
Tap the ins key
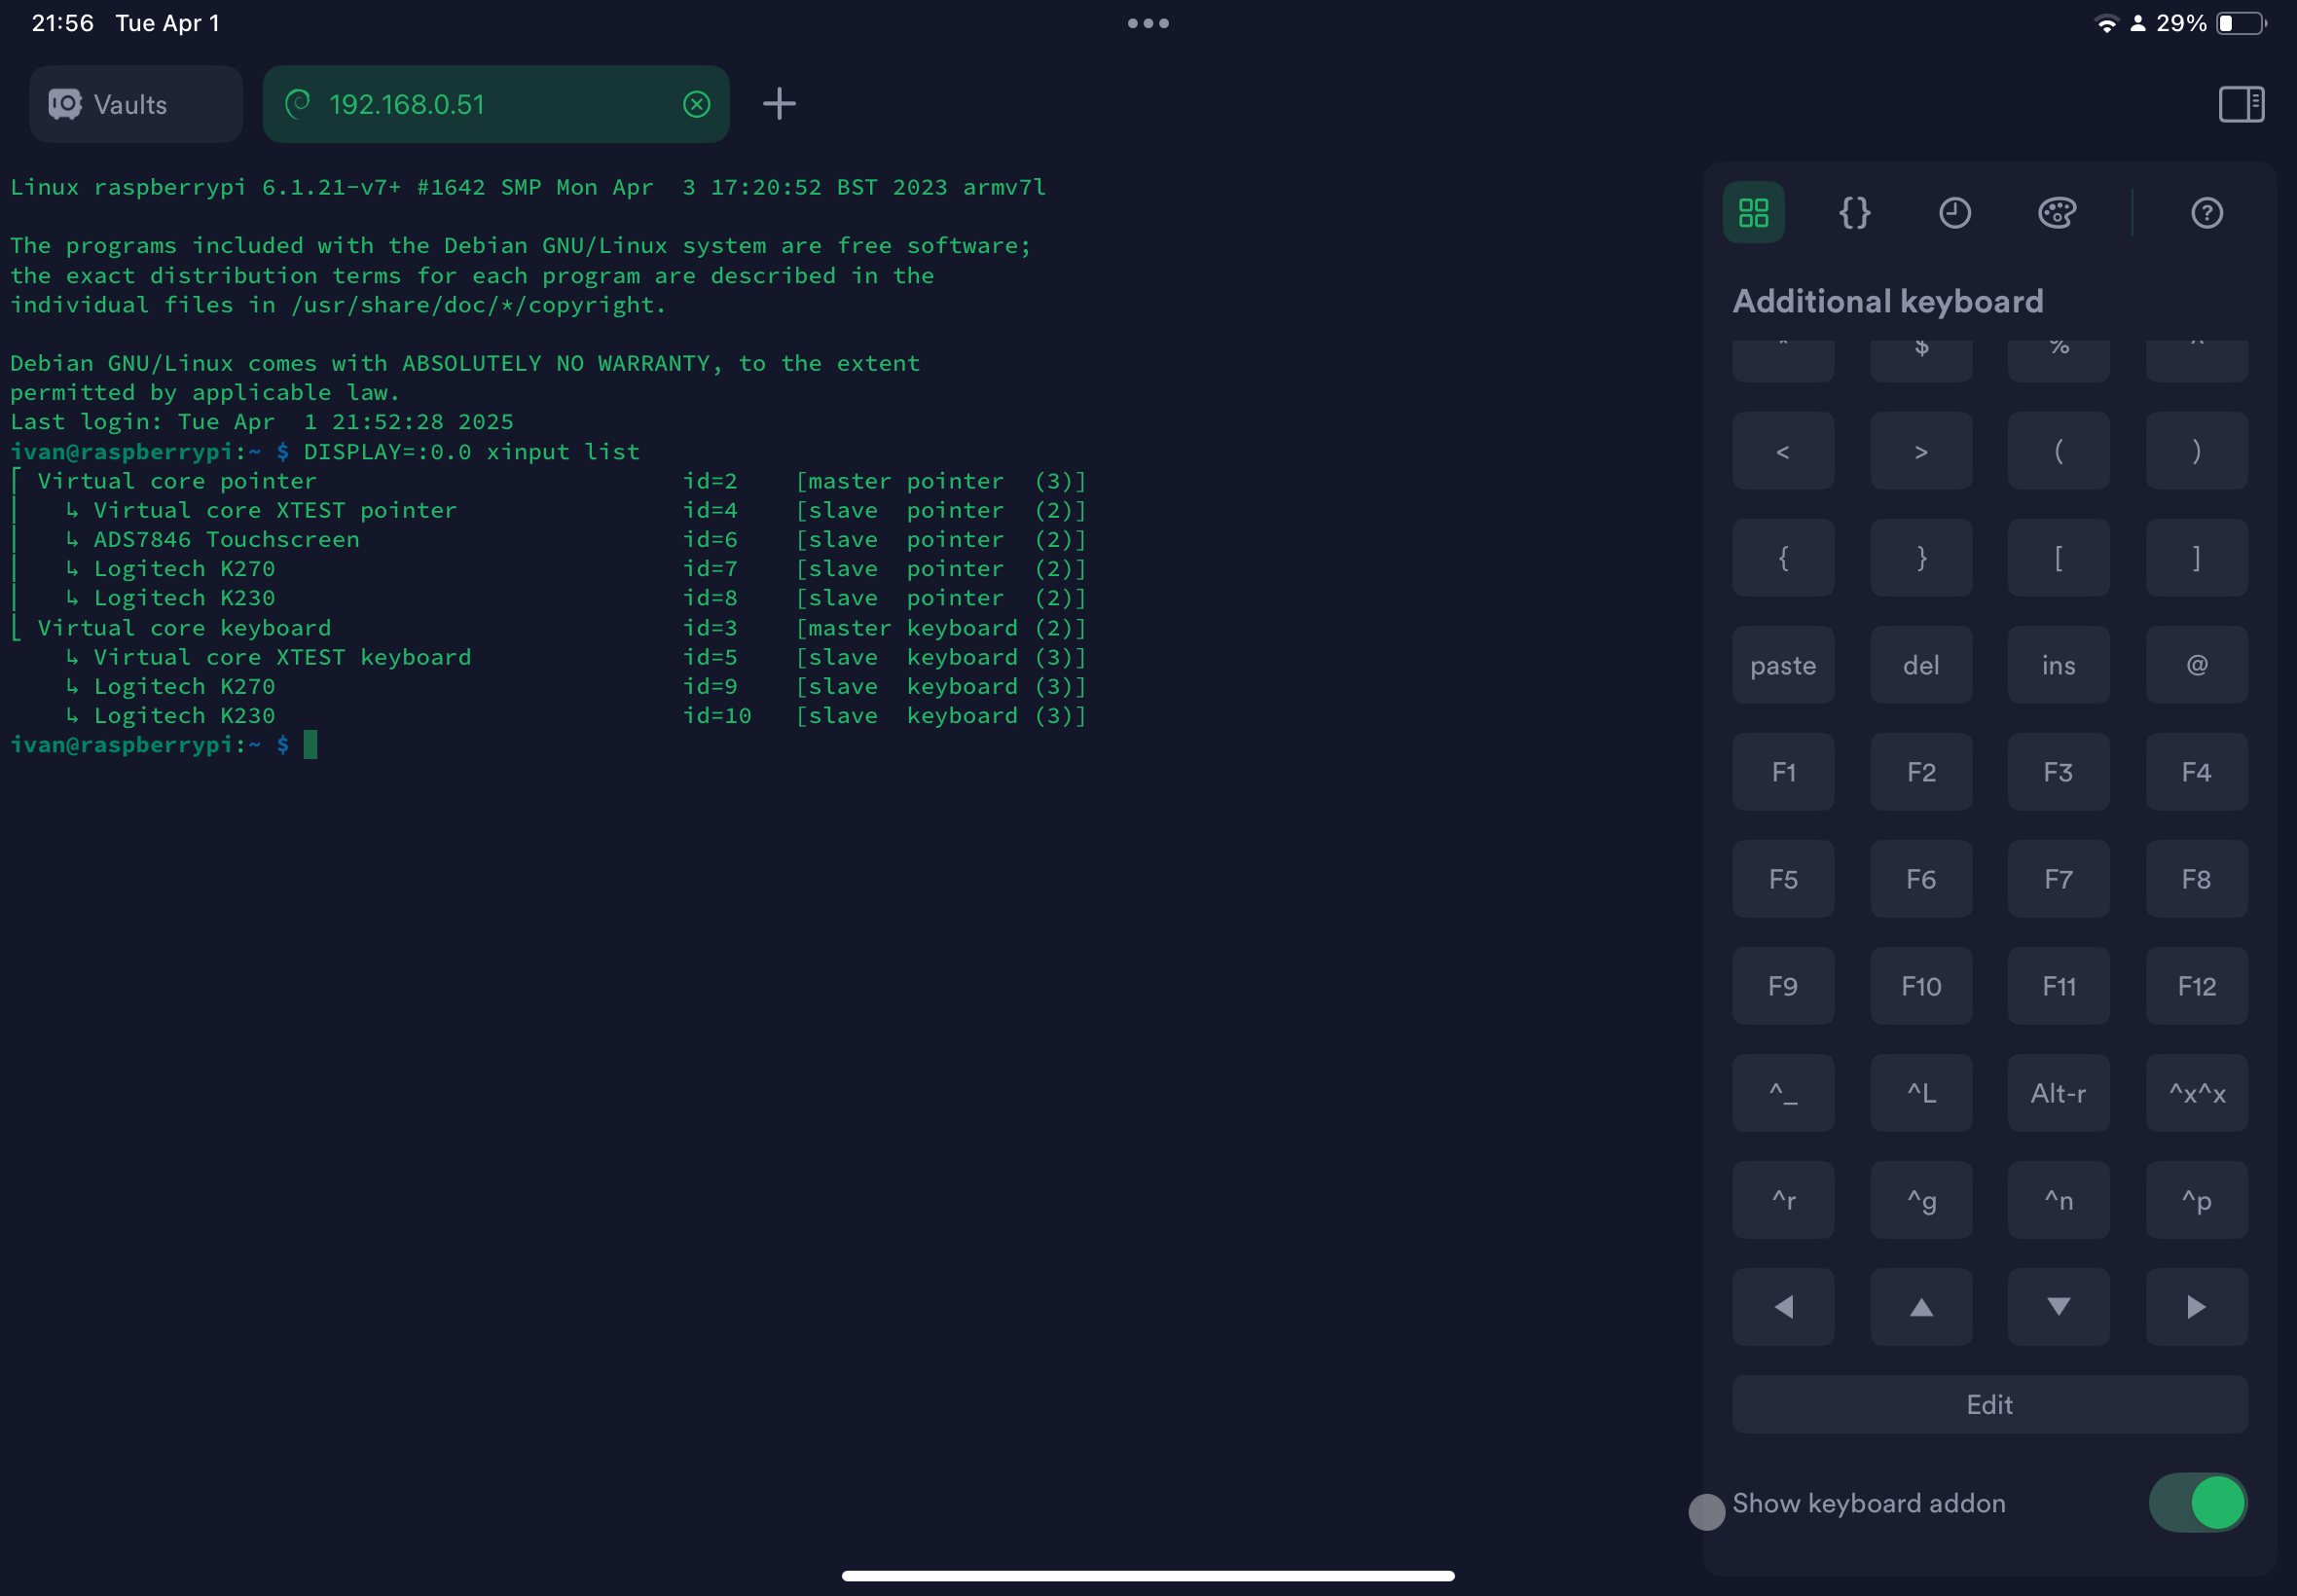pos(2058,665)
